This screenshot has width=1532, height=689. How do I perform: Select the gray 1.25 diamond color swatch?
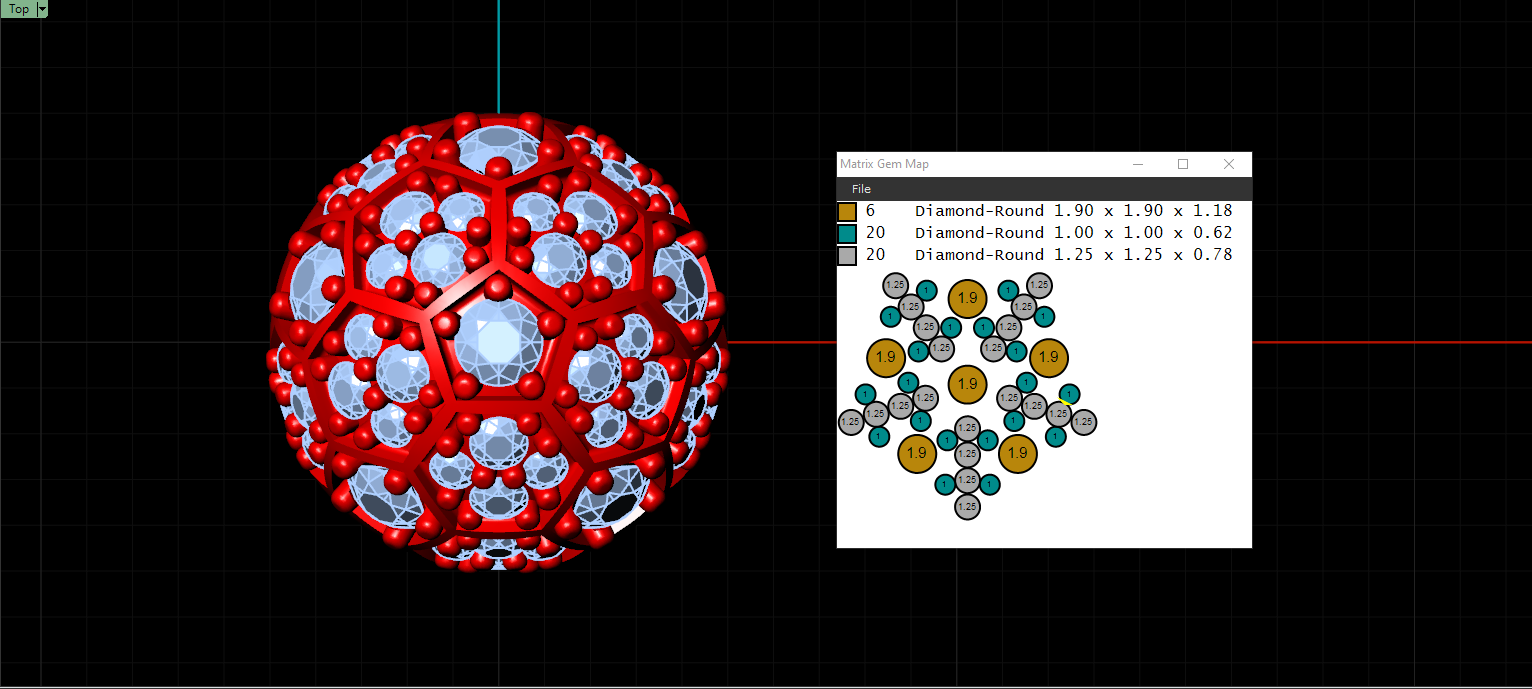pyautogui.click(x=847, y=256)
